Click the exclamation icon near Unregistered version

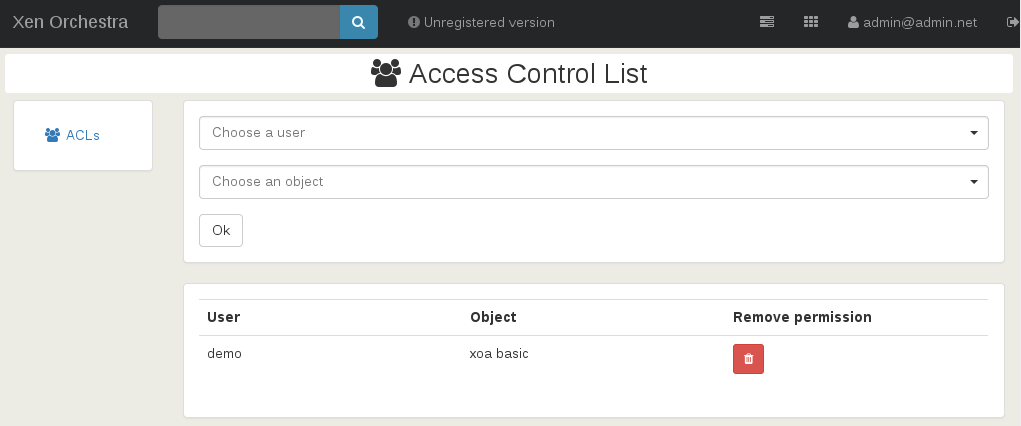tap(413, 22)
